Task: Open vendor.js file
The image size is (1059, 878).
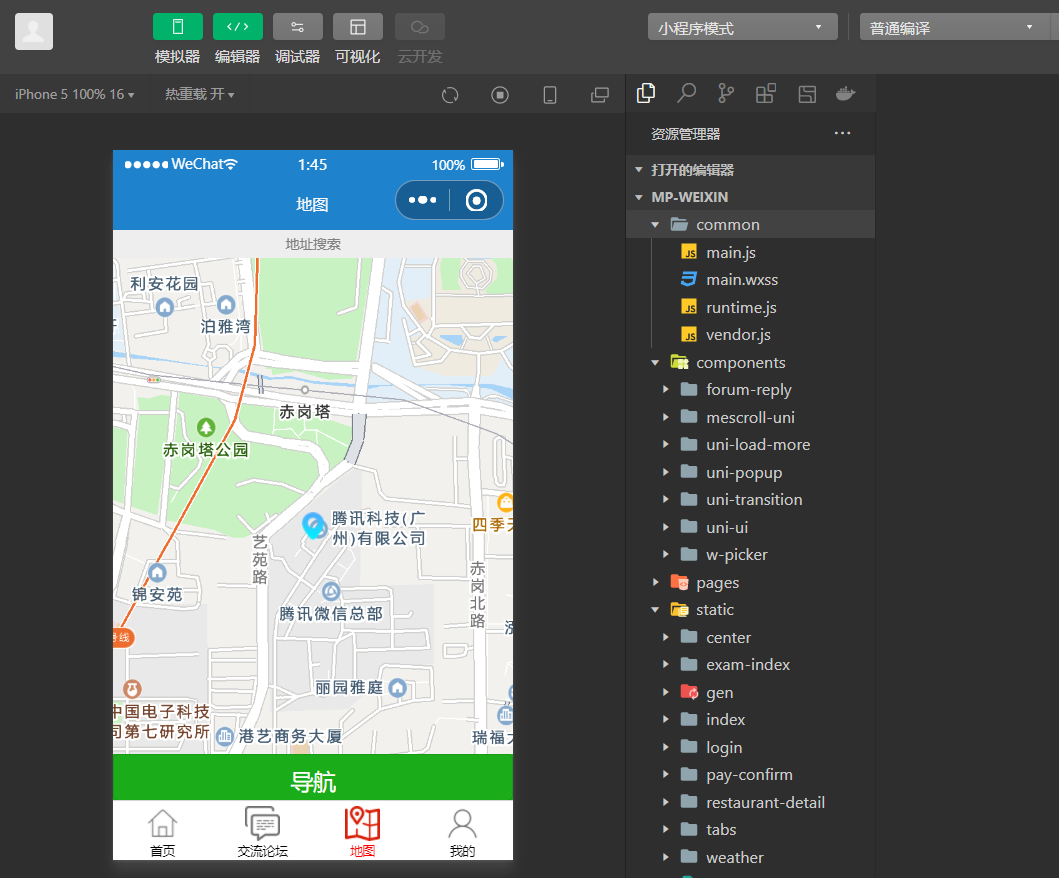Action: (751, 334)
